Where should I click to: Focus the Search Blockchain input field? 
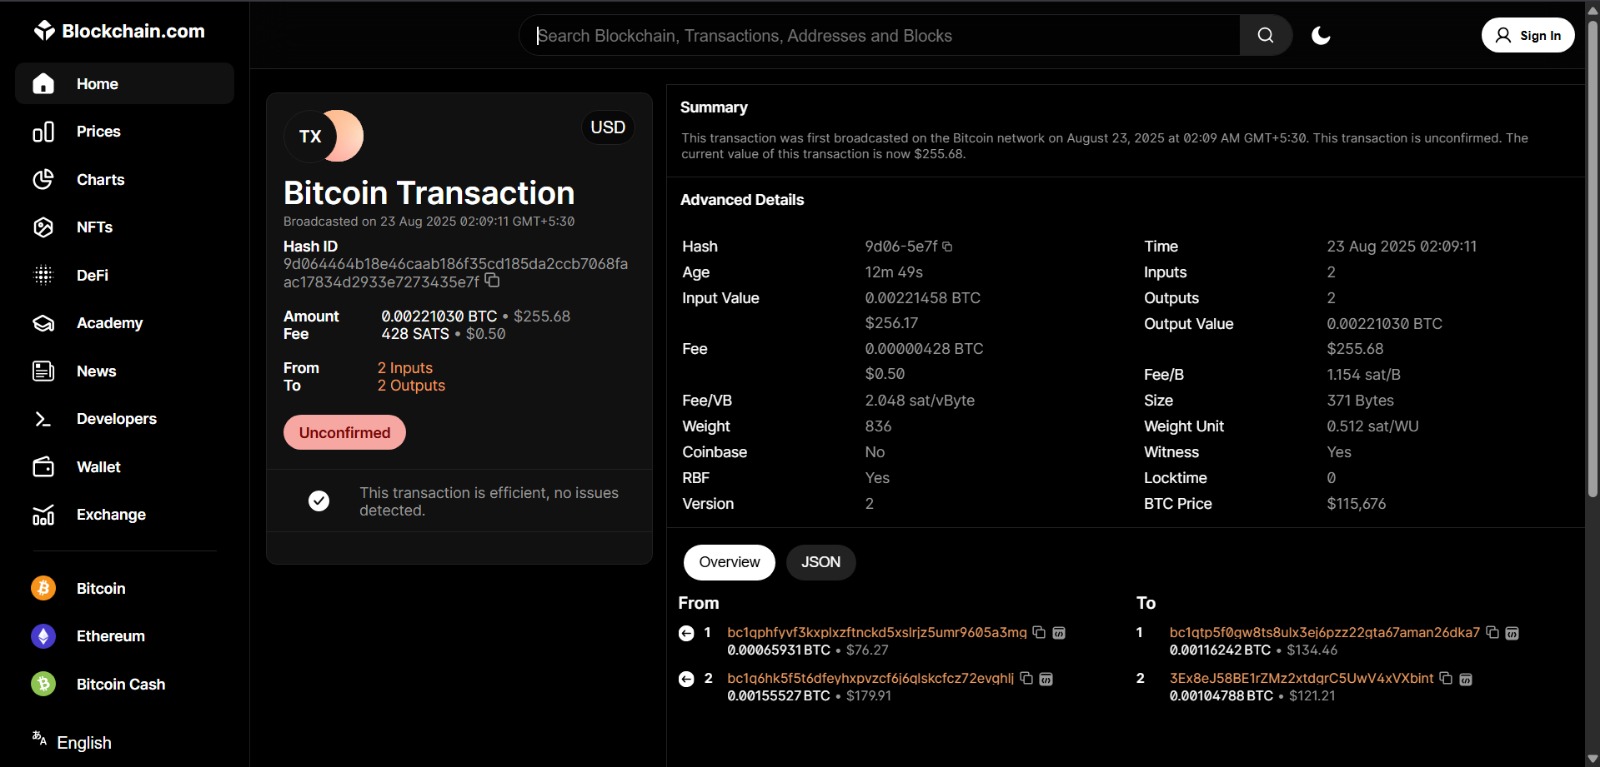coord(880,35)
